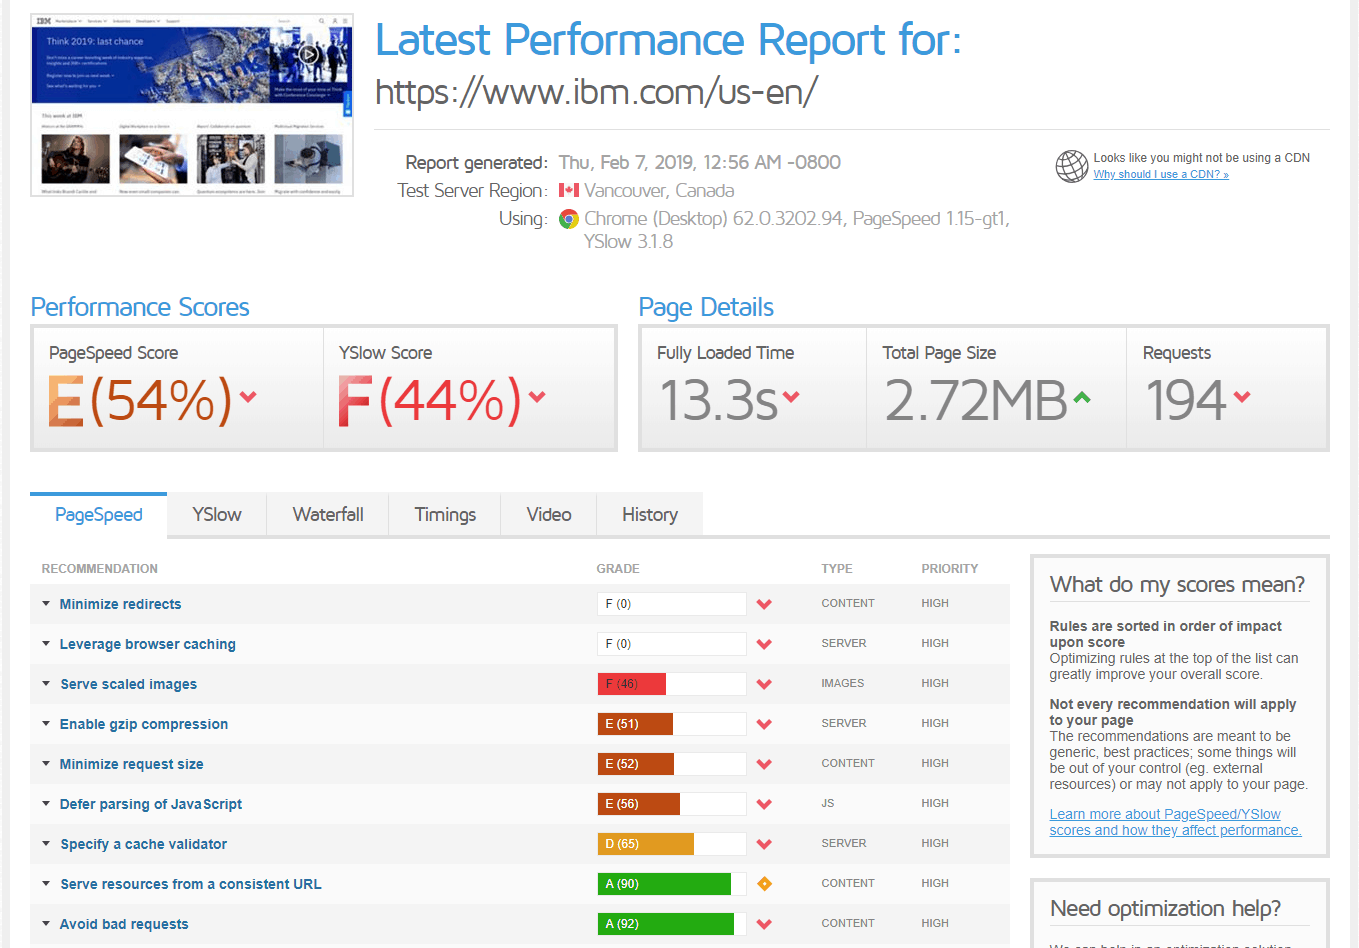Click the GRADE column header
The height and width of the screenshot is (948, 1359).
coord(618,569)
